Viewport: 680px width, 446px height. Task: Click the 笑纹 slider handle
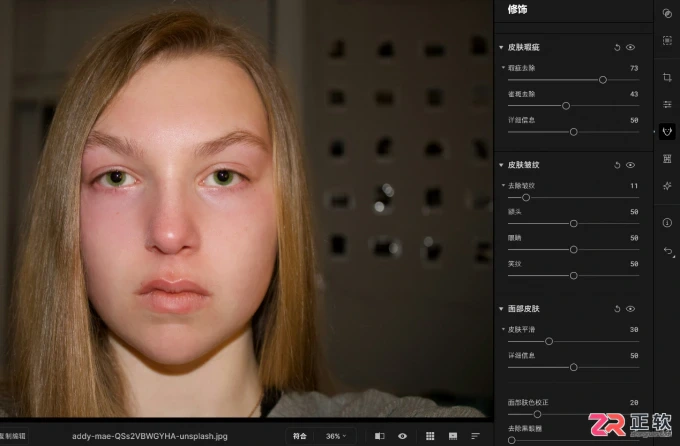573,275
